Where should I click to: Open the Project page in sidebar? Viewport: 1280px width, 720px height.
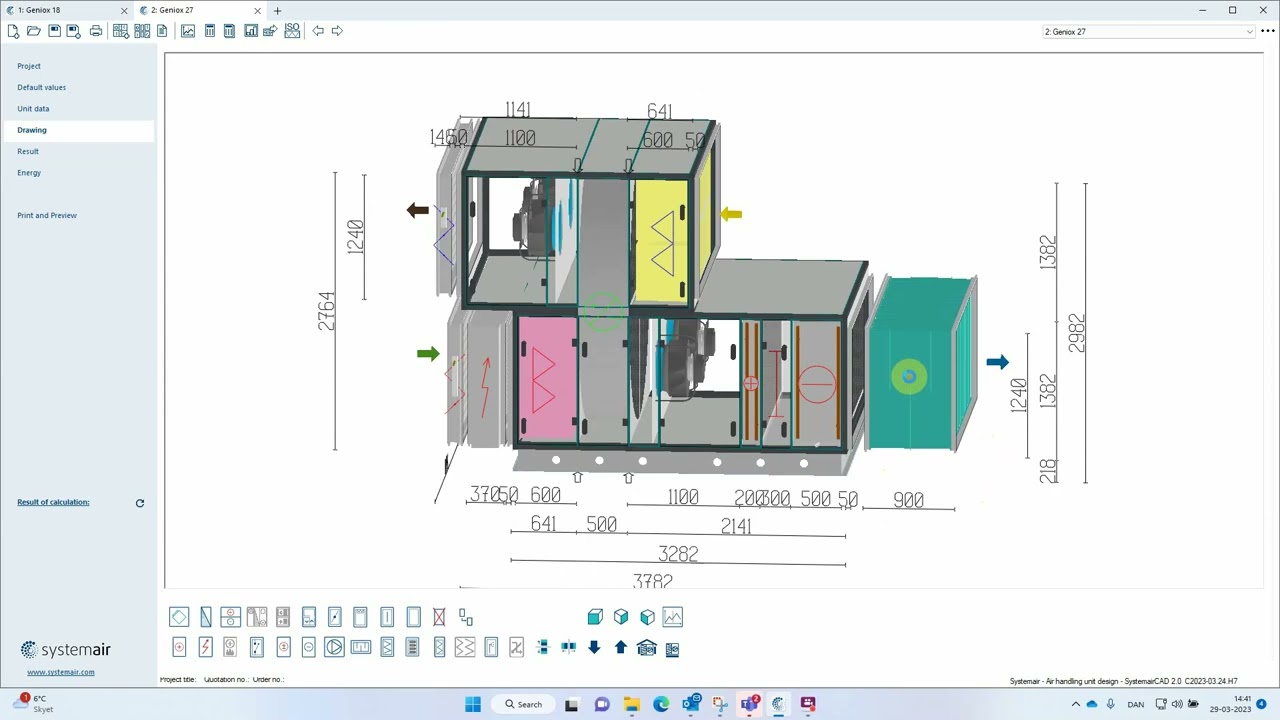coord(29,66)
